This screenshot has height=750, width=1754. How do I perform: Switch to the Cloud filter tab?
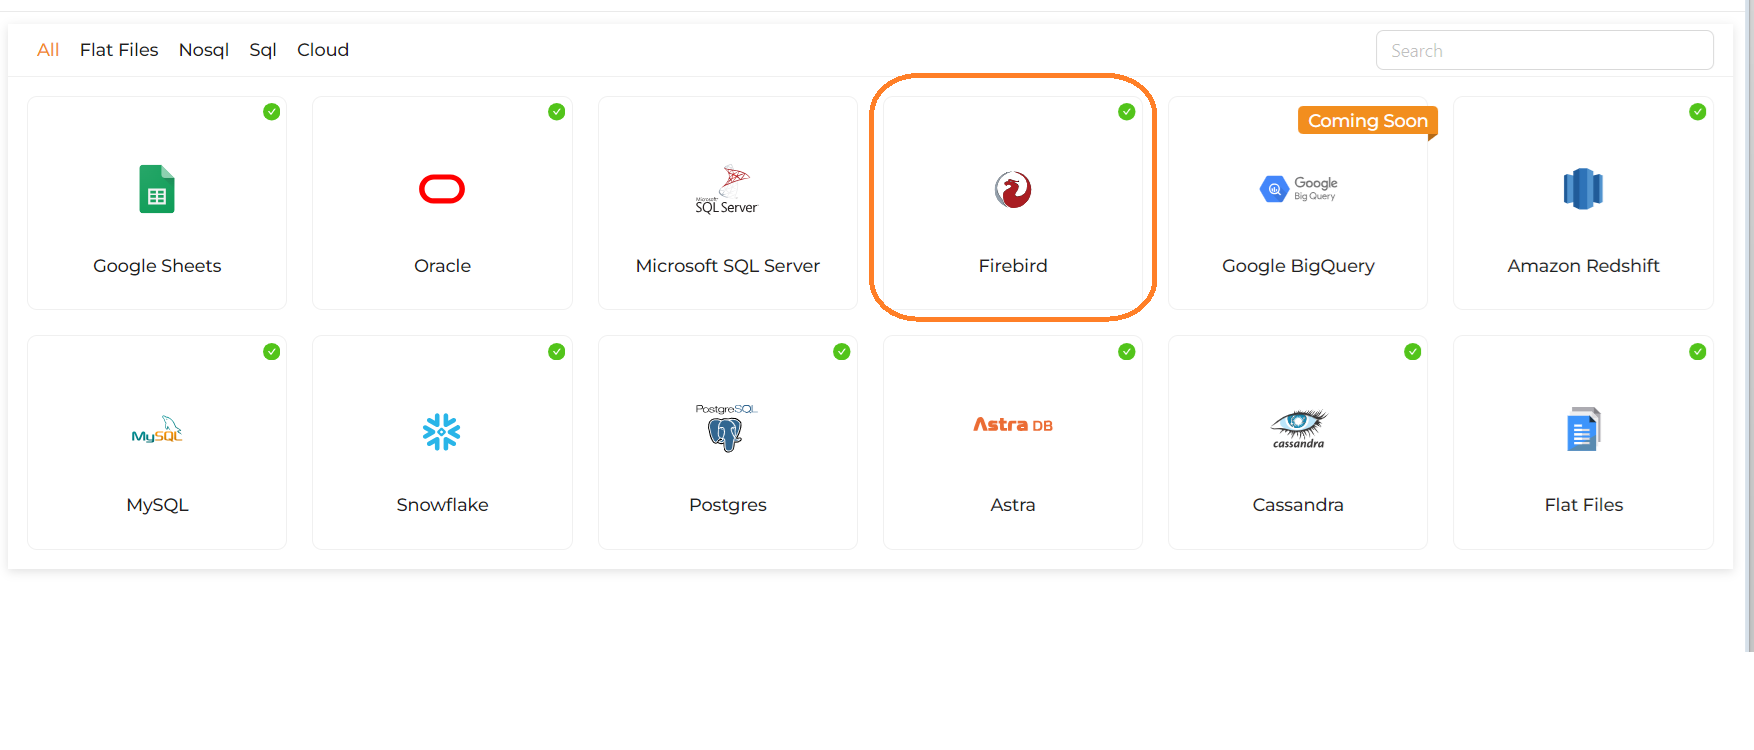(x=322, y=49)
